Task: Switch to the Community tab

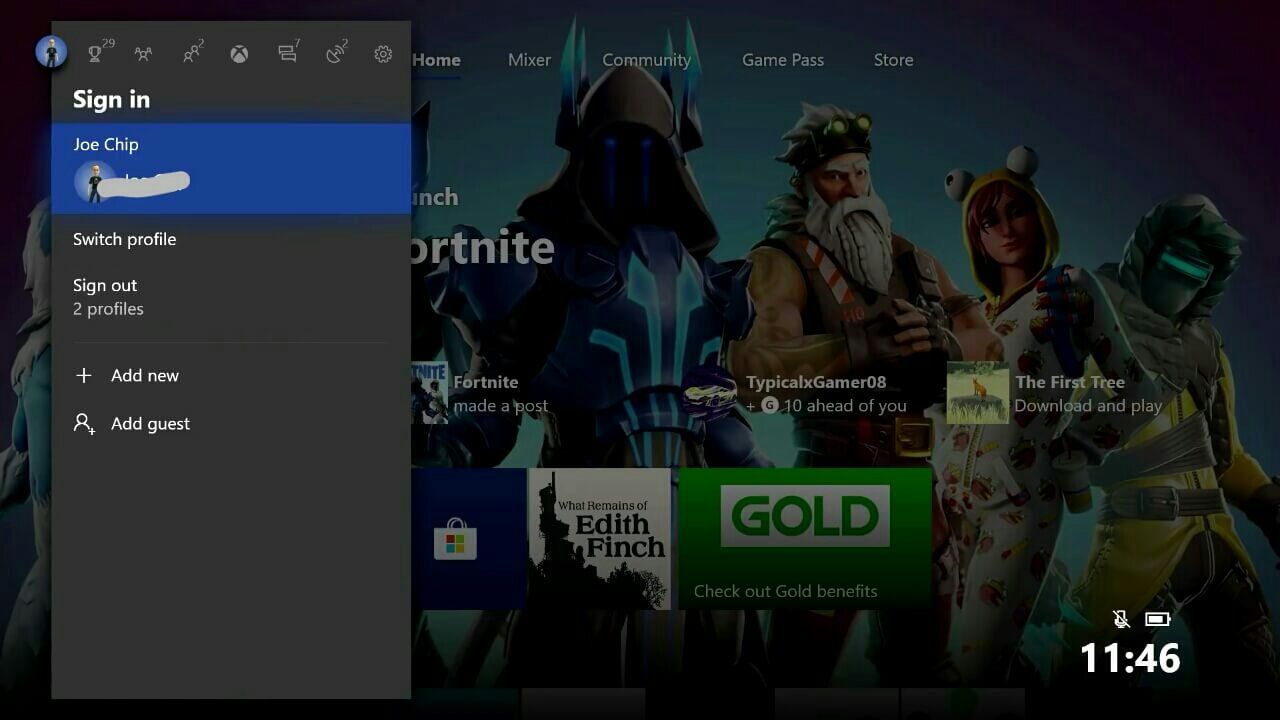Action: [646, 60]
